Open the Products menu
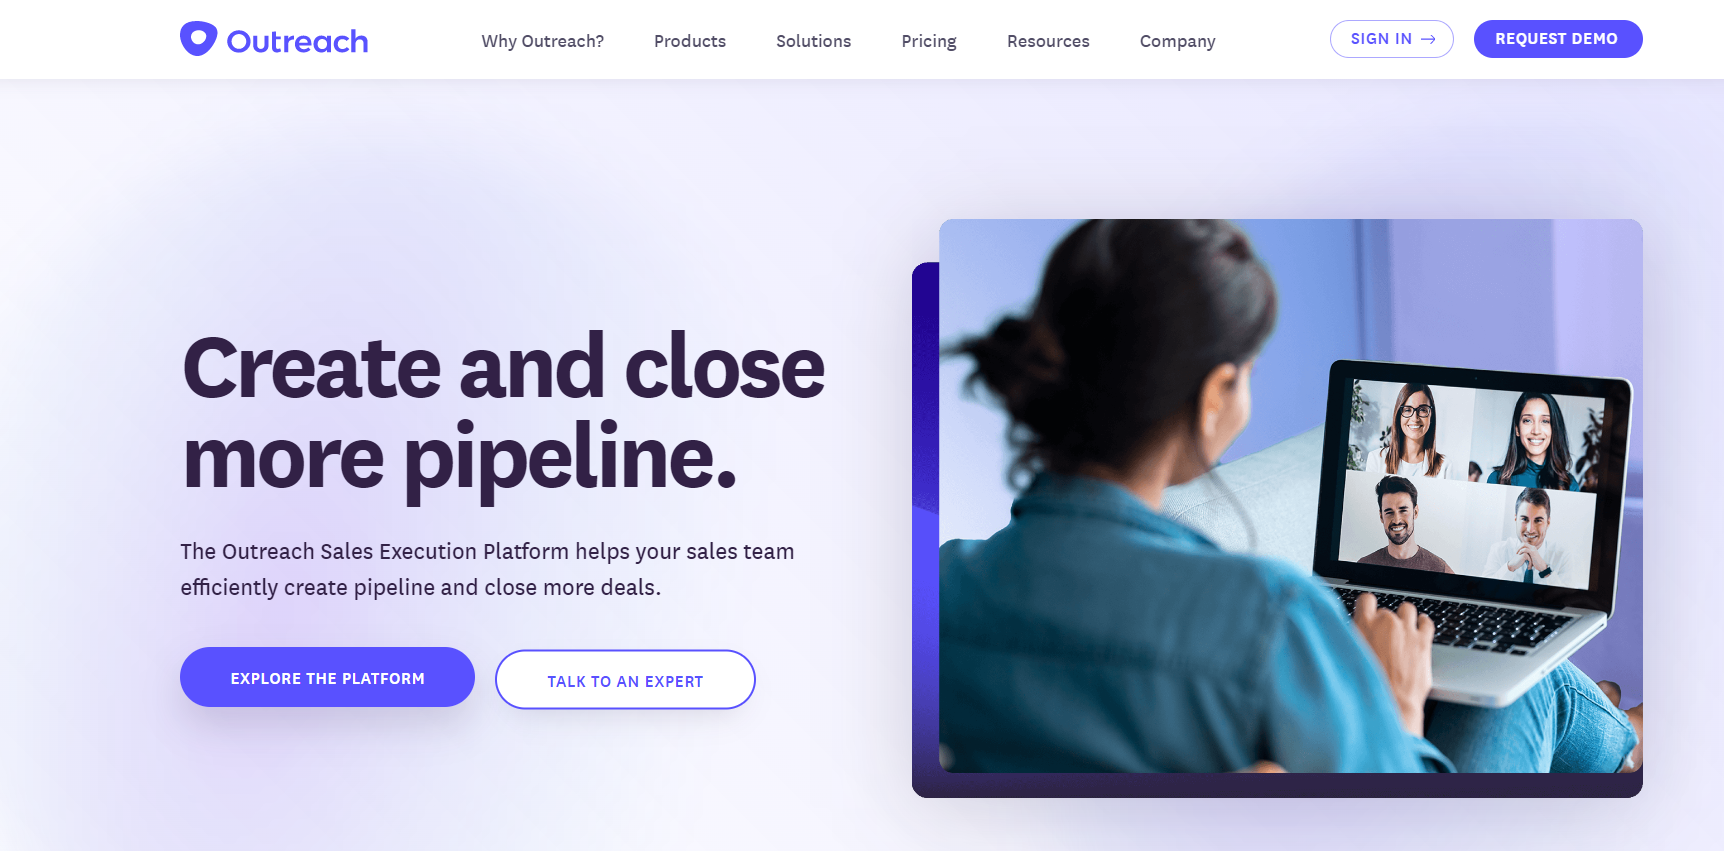 point(690,41)
